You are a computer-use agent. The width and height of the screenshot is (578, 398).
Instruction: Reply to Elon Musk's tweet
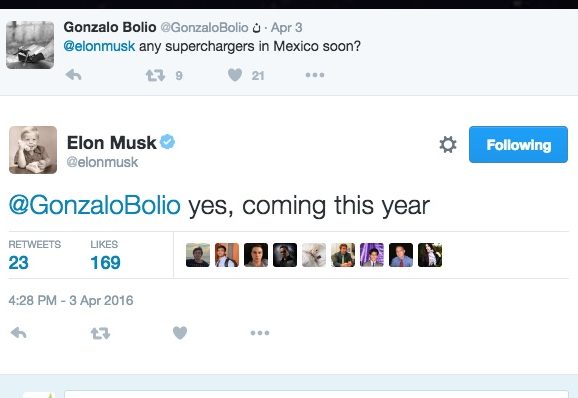[18, 333]
